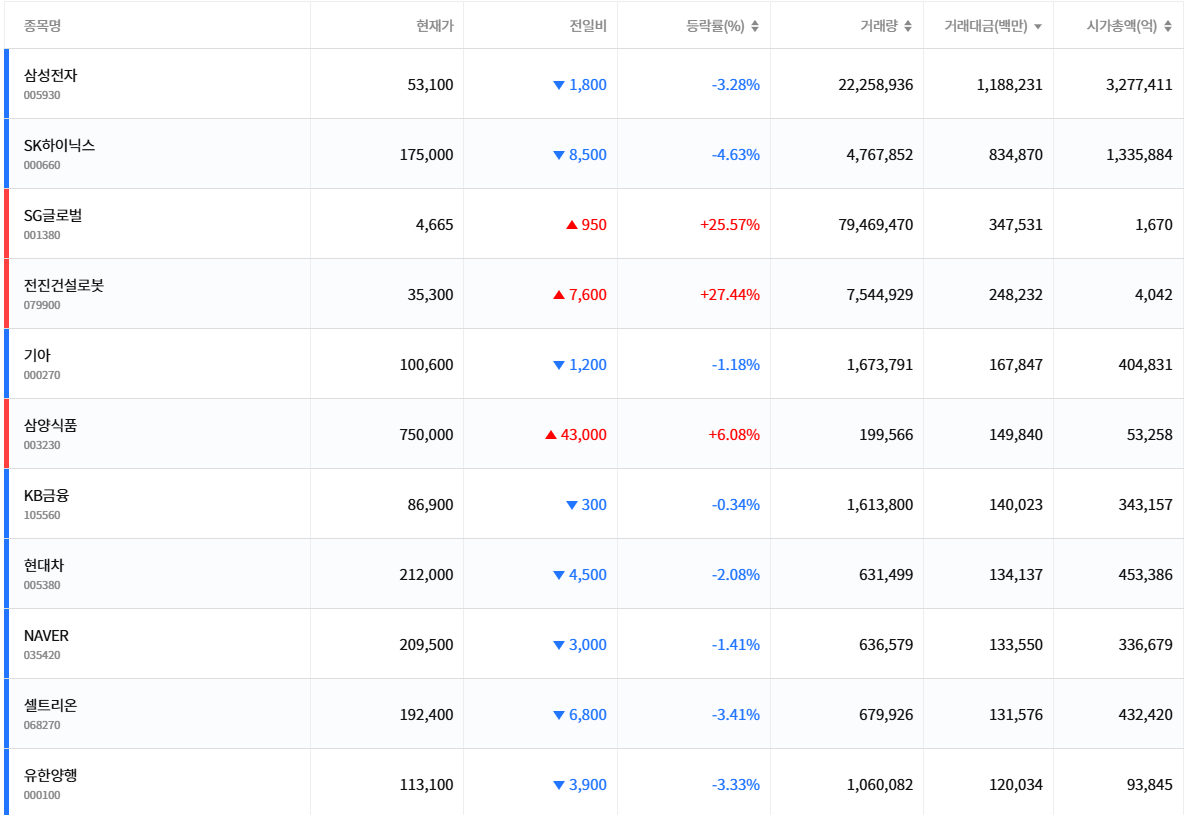Image resolution: width=1191 pixels, height=815 pixels.
Task: Click trading value 131,576
Action: pos(1016,714)
